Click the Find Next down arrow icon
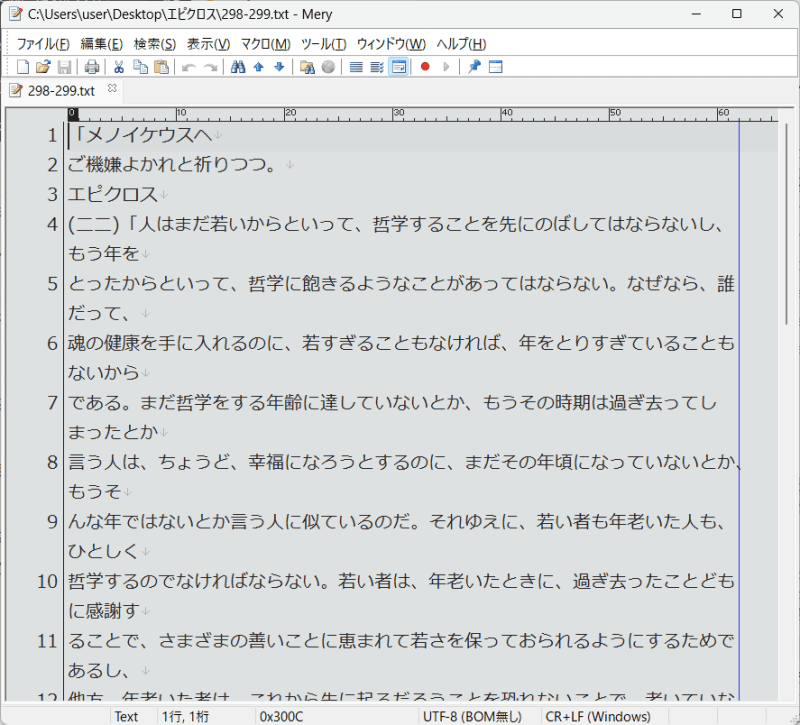Screen dimensions: 800x725 pos(279,67)
